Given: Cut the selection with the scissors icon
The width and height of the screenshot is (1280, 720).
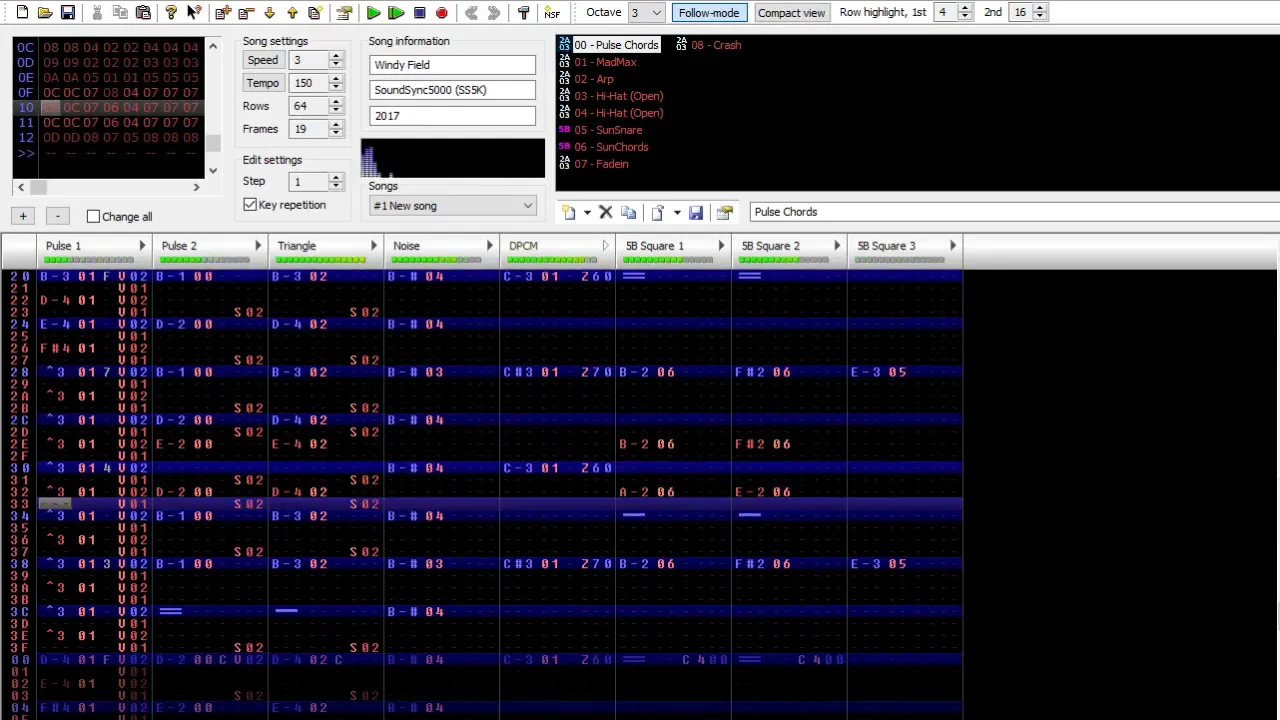Looking at the screenshot, I should pyautogui.click(x=97, y=13).
